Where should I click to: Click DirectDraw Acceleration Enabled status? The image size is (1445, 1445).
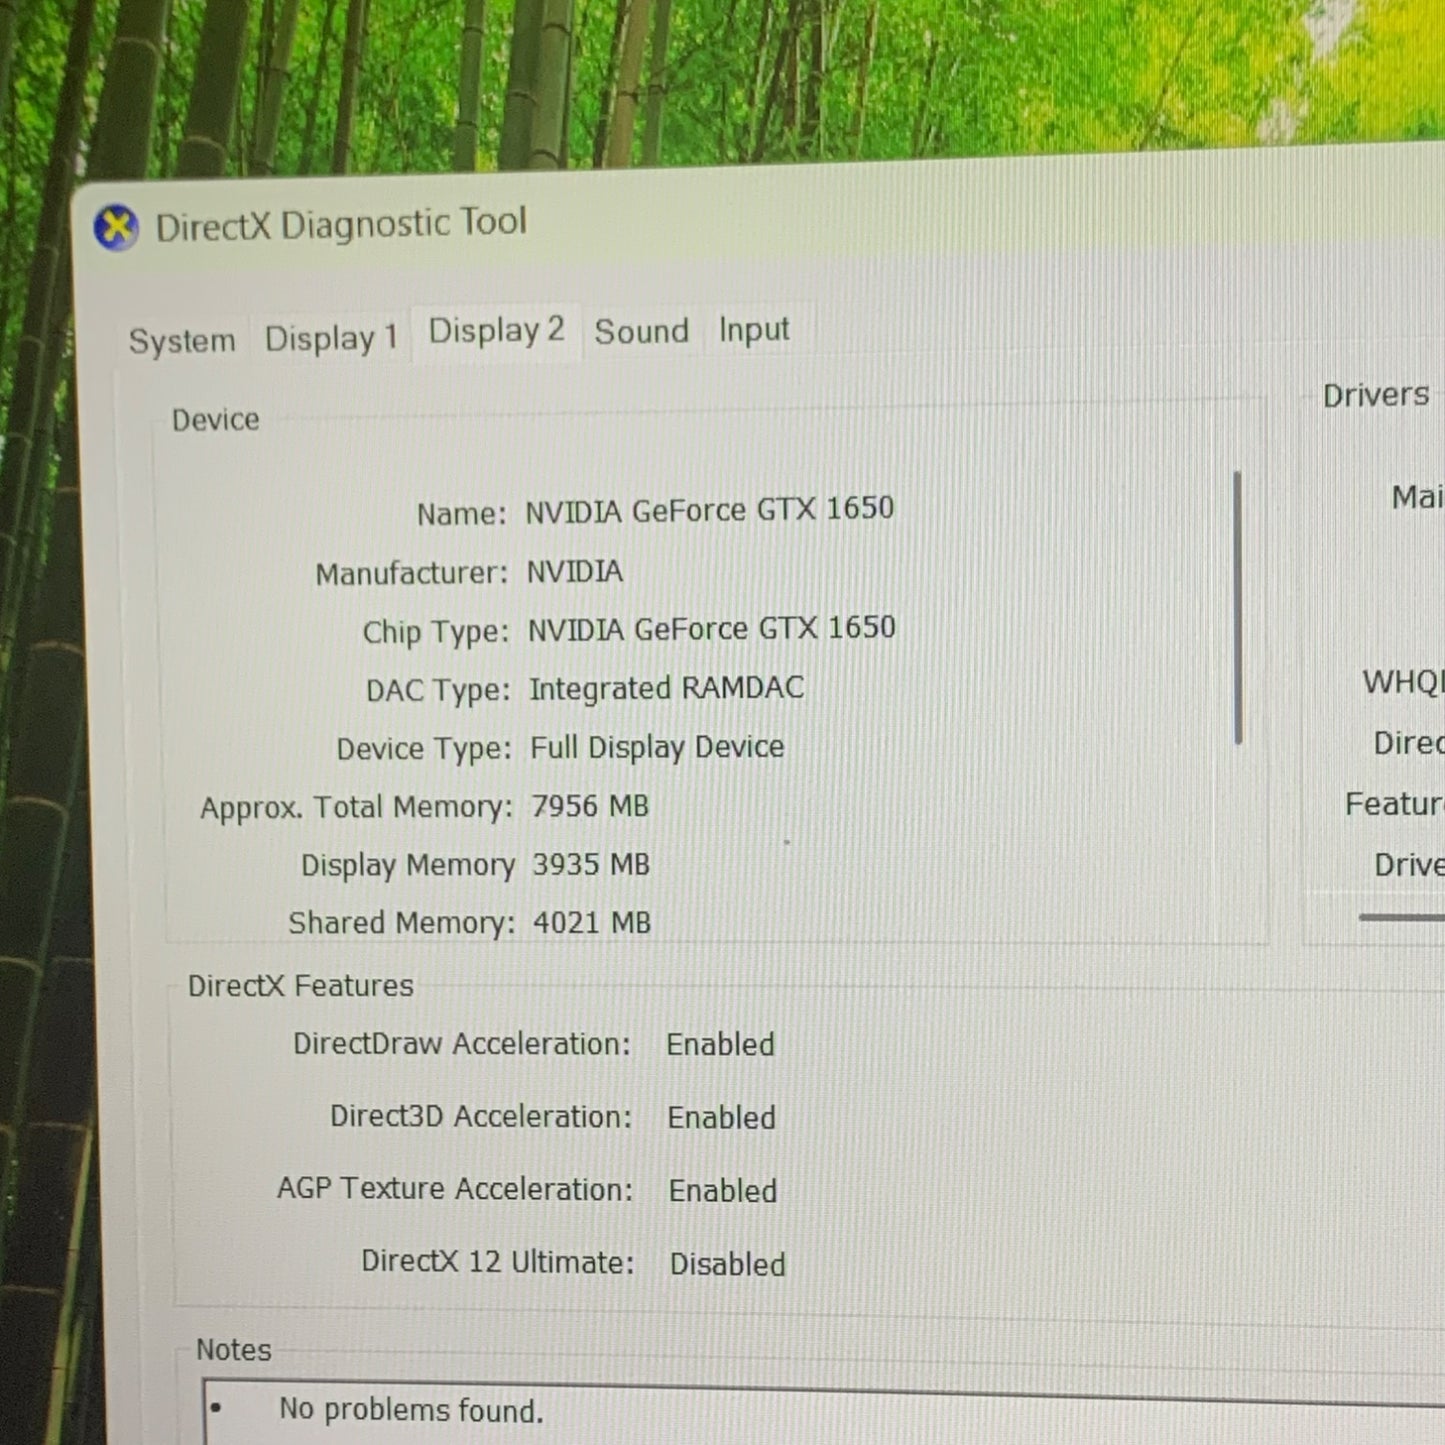(721, 1044)
